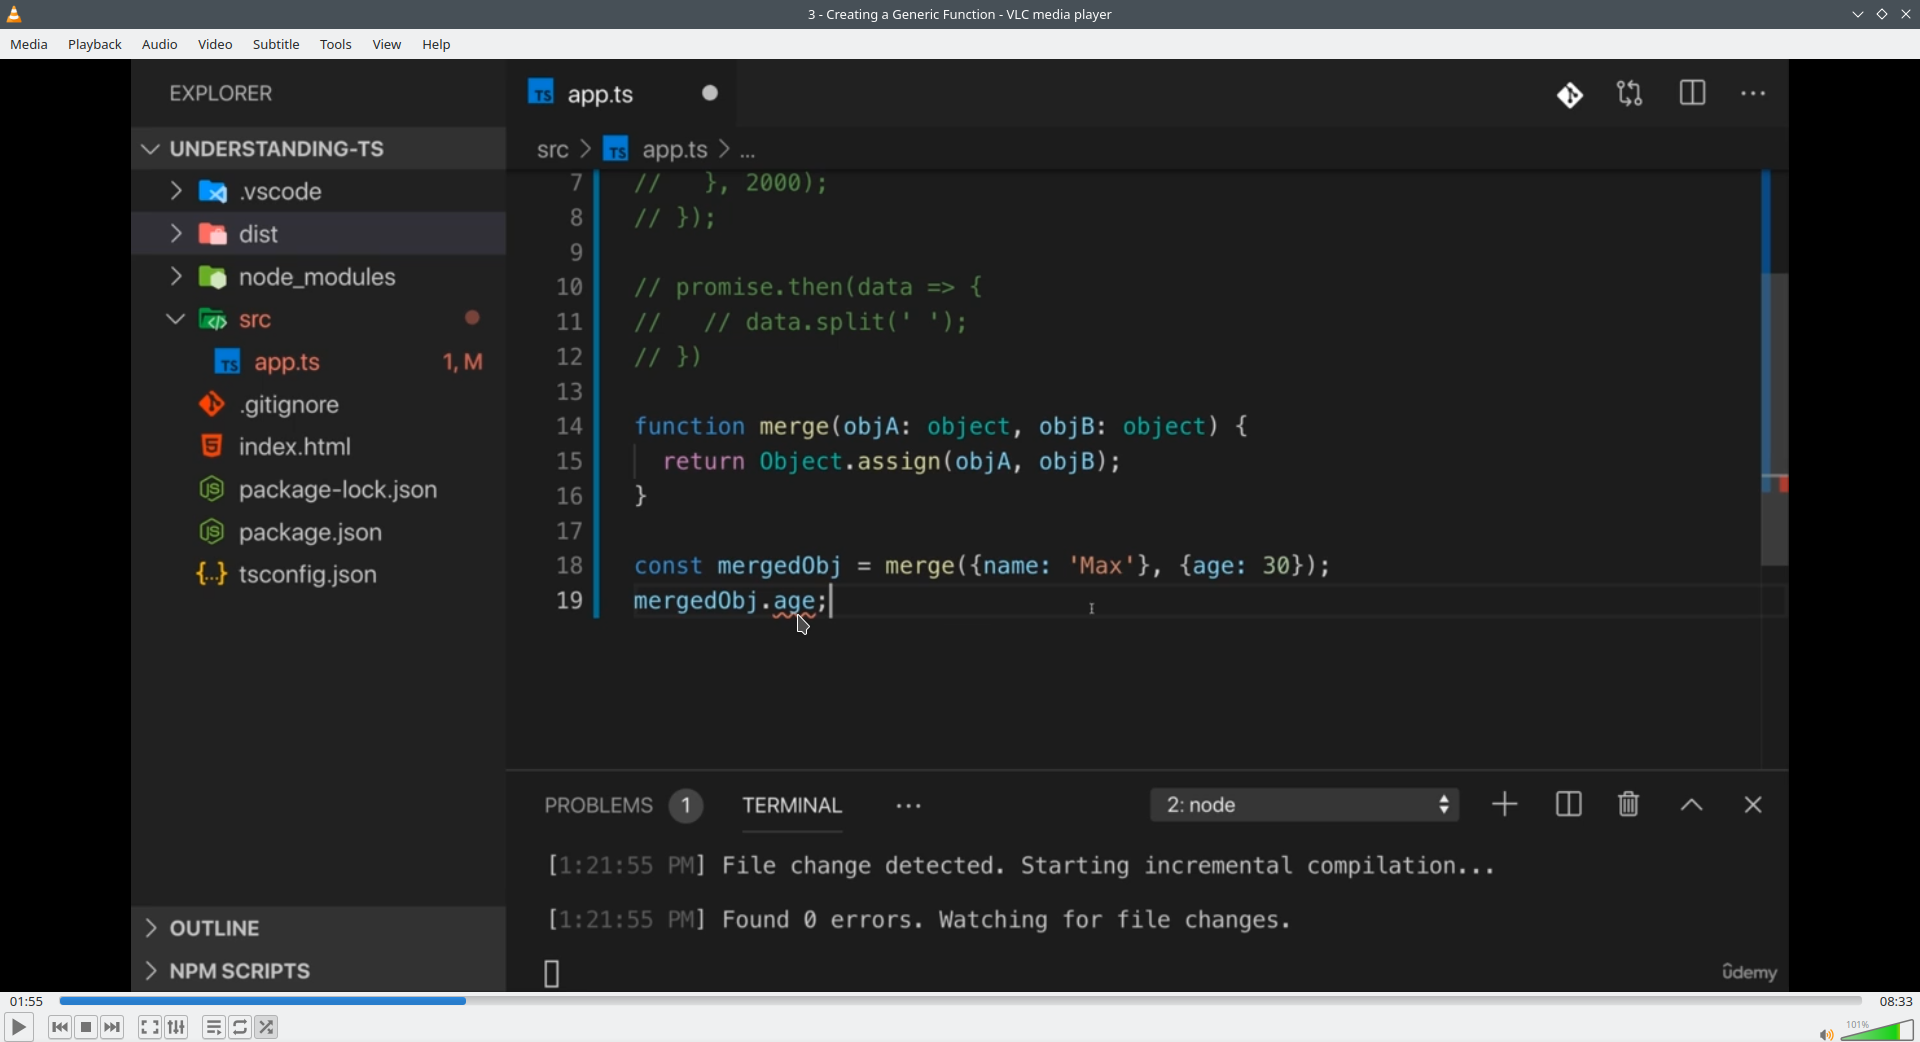Seek along the video progress bar
The image size is (1920, 1042).
click(960, 1000)
